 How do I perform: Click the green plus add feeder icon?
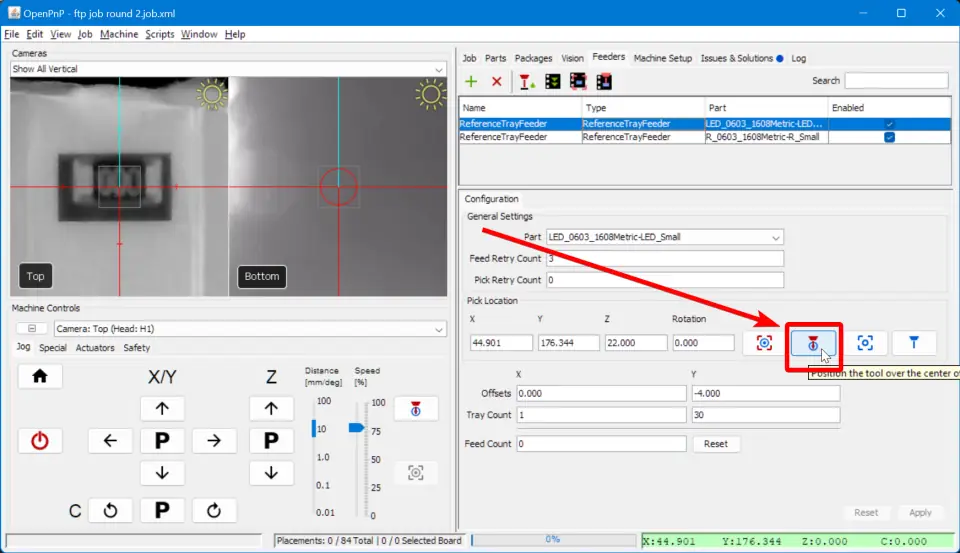pyautogui.click(x=471, y=81)
